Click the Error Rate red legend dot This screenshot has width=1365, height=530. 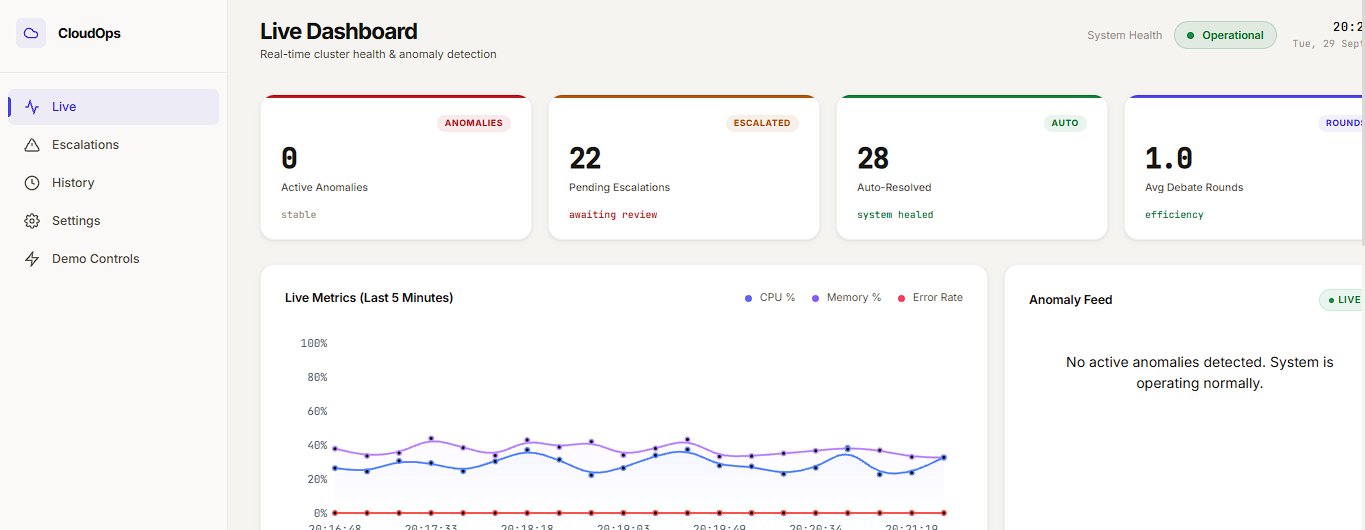(901, 298)
